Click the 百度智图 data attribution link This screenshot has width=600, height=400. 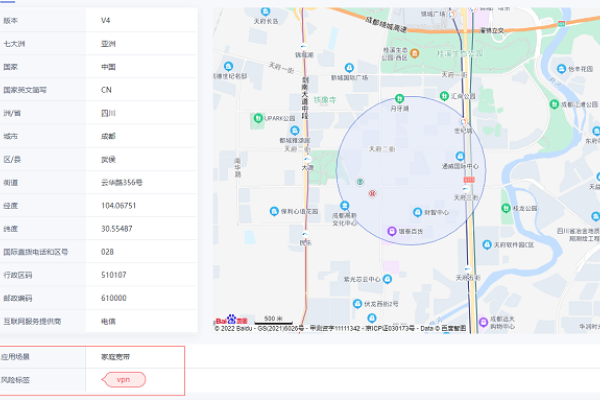point(454,328)
